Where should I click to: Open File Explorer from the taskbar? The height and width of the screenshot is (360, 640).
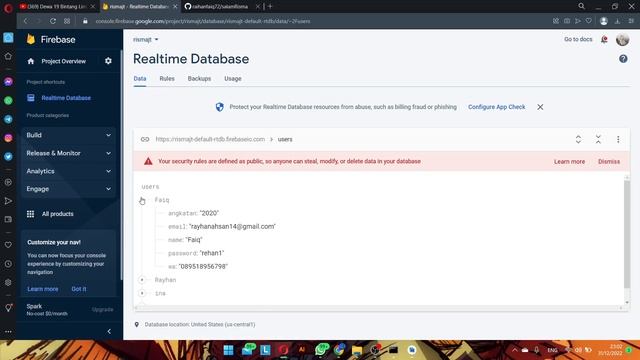click(x=357, y=350)
